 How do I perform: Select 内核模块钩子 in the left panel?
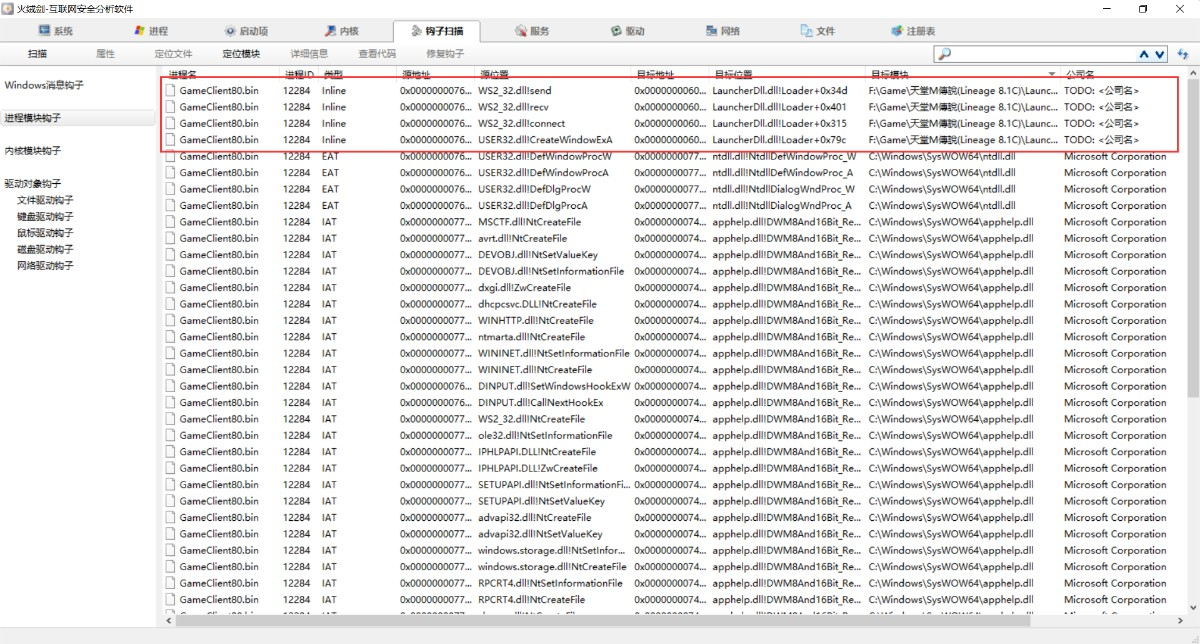click(33, 151)
